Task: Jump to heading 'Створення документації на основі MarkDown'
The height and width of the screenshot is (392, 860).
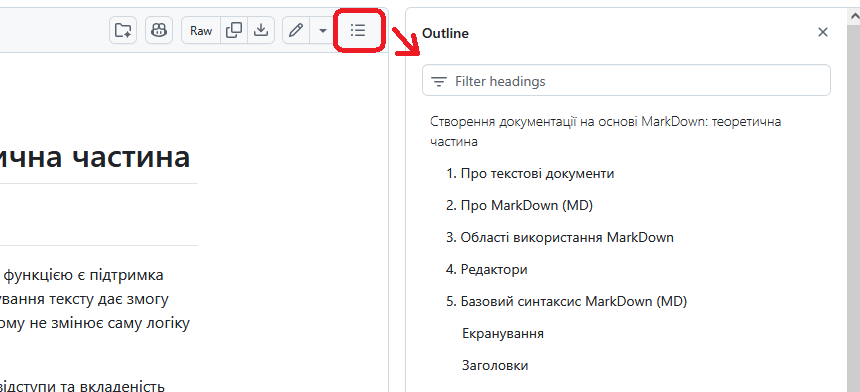Action: [x=606, y=131]
